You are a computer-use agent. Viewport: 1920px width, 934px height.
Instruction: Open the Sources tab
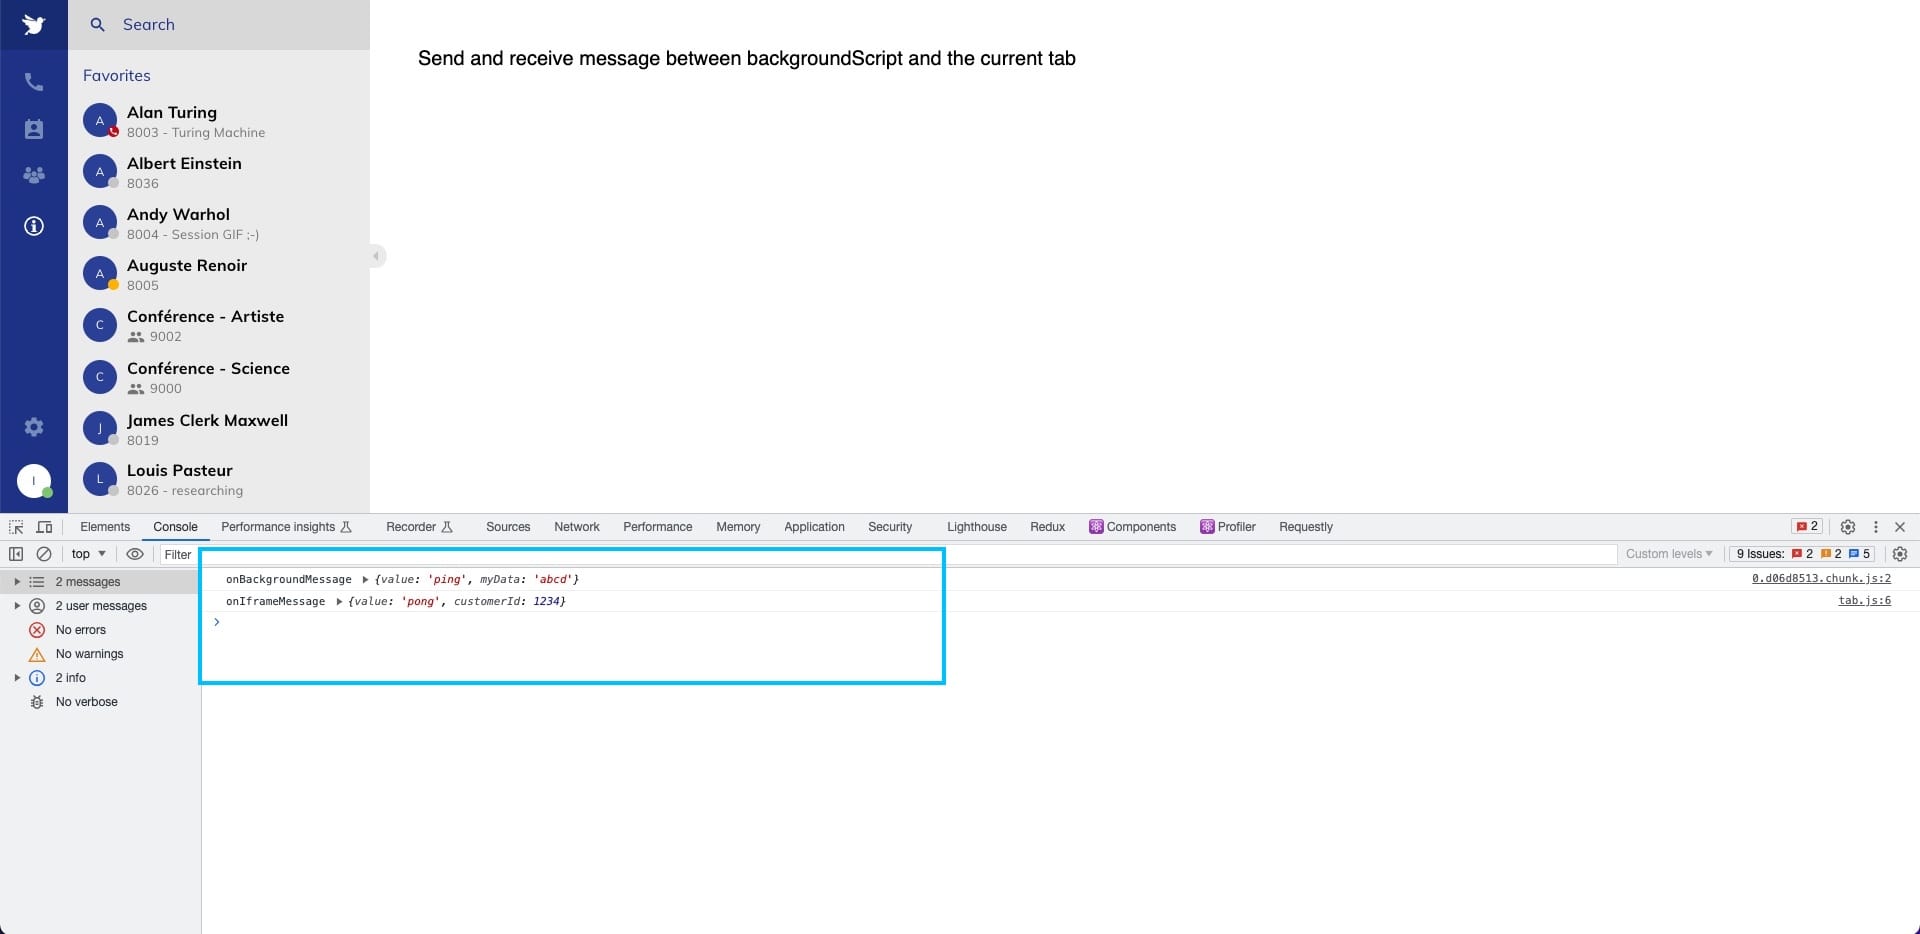[508, 527]
